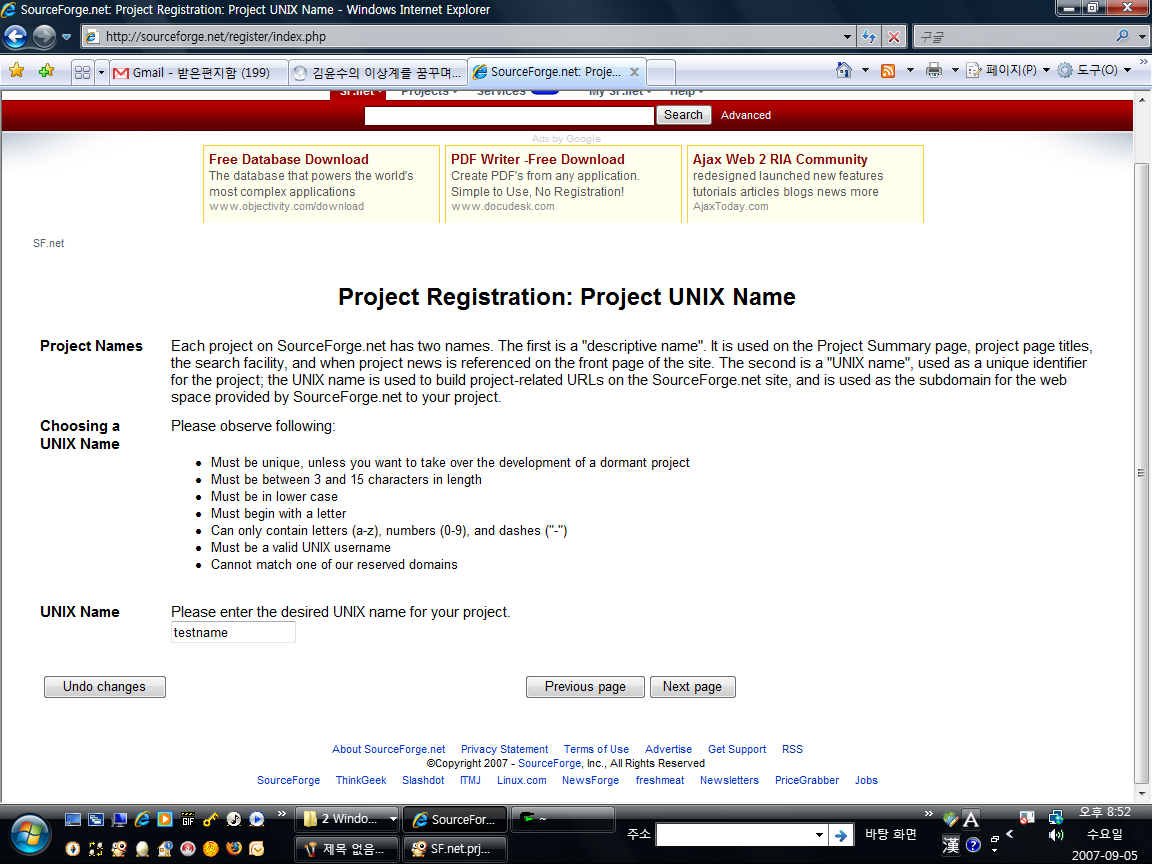Expand the feeds dropdown arrow

point(910,70)
